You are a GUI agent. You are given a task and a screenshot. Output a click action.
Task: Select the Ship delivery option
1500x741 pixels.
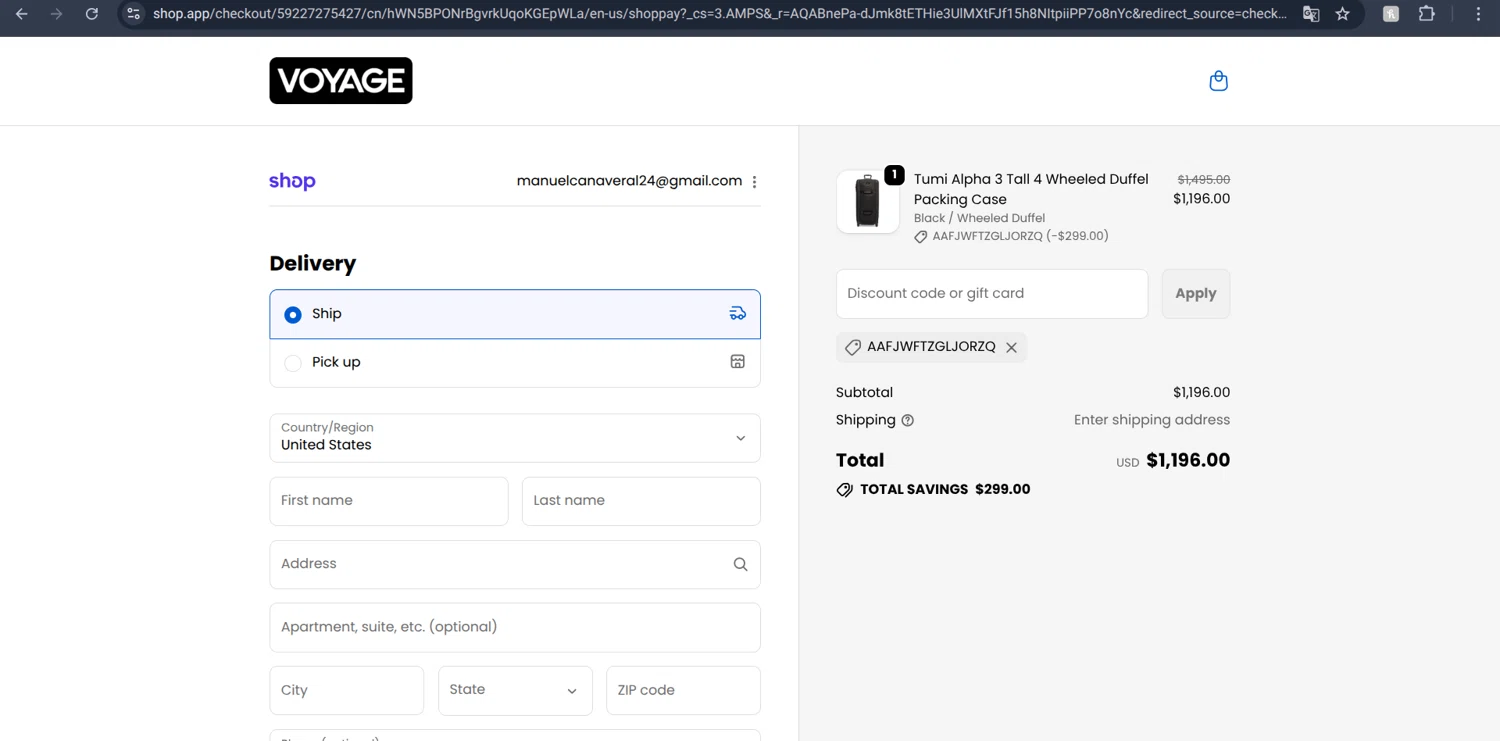pyautogui.click(x=515, y=314)
